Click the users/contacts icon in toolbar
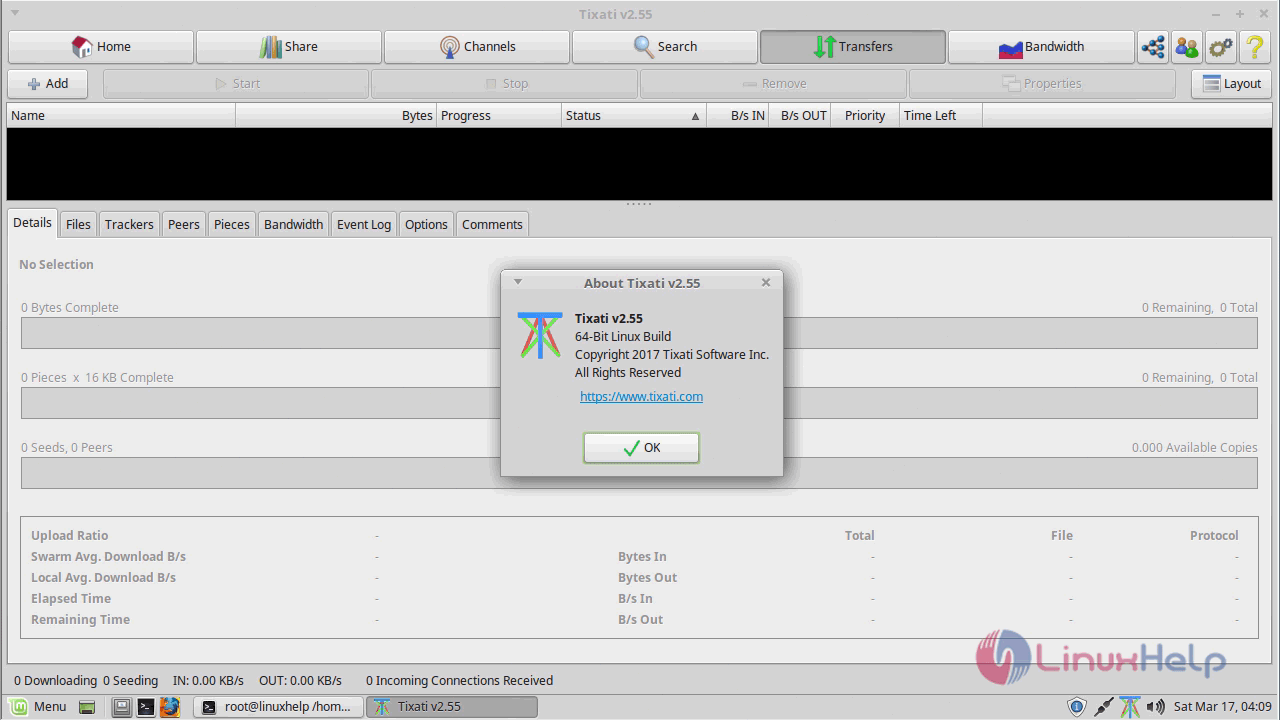This screenshot has width=1280, height=720. [1187, 47]
